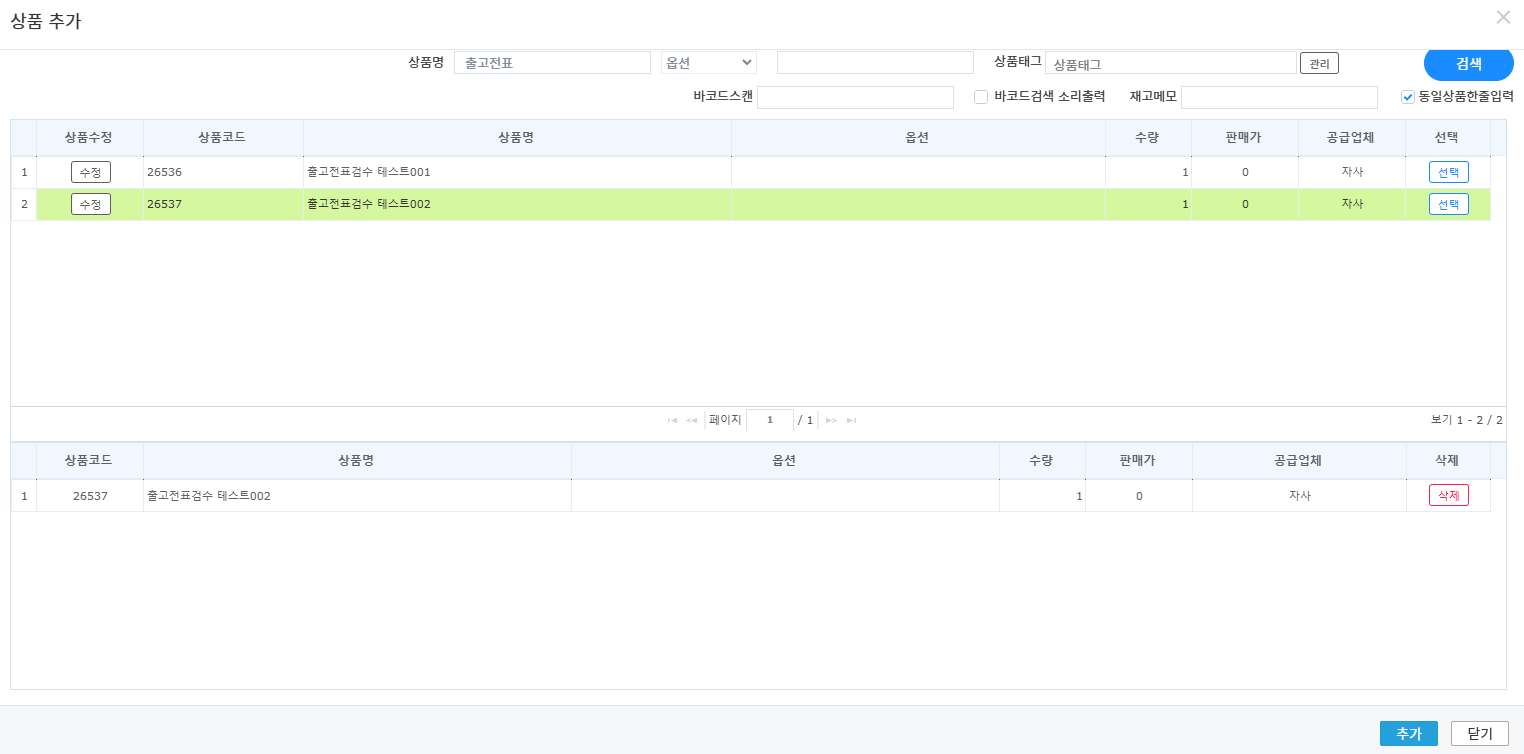Select product 출고전표검수 테스트001 with 선택
Viewport: 1524px width, 754px height.
1448,172
